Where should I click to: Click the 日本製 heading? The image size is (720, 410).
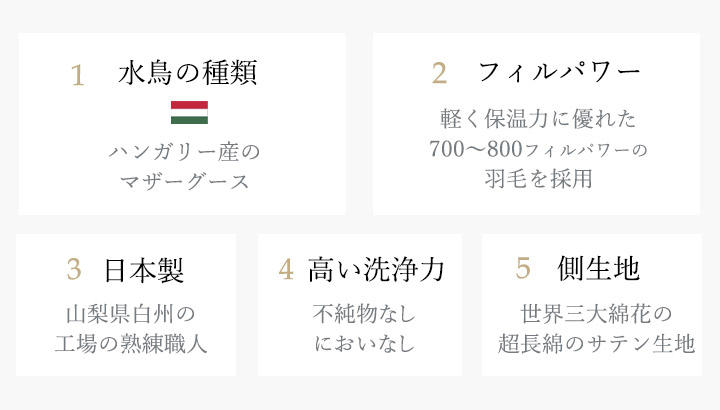144,270
